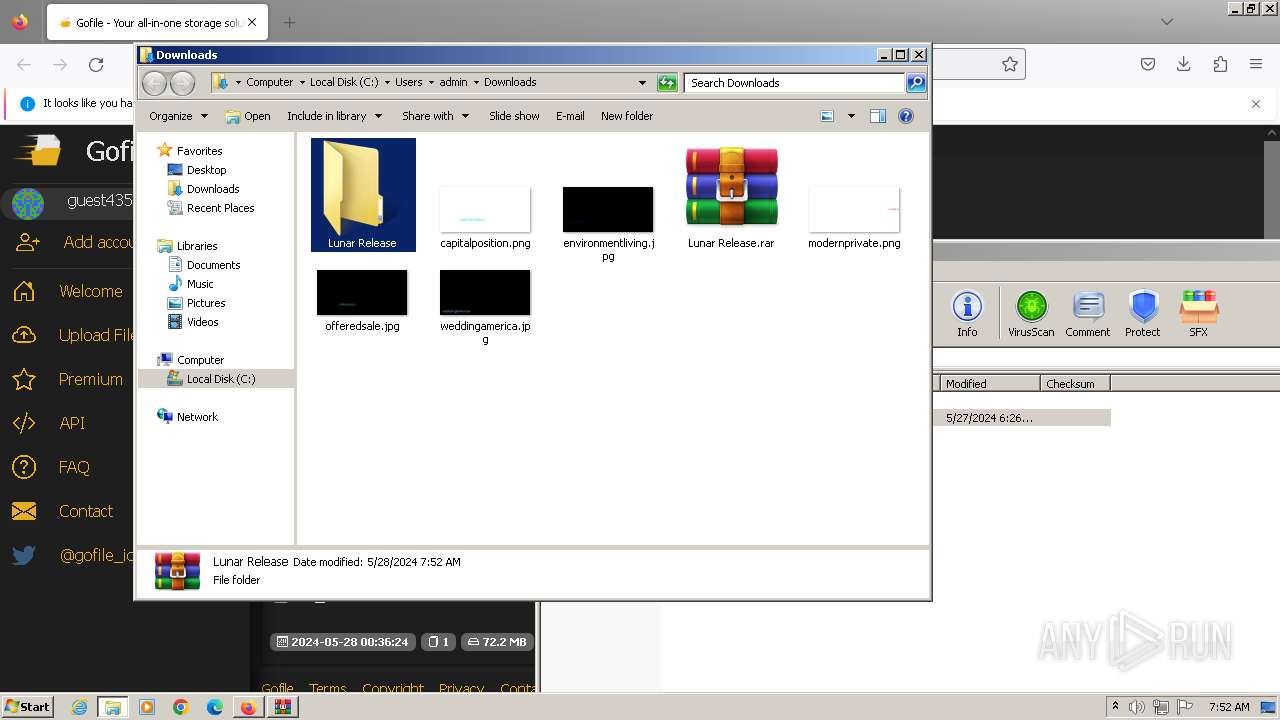Click Explorer Forward navigation button
This screenshot has height=720, width=1280.
[182, 83]
